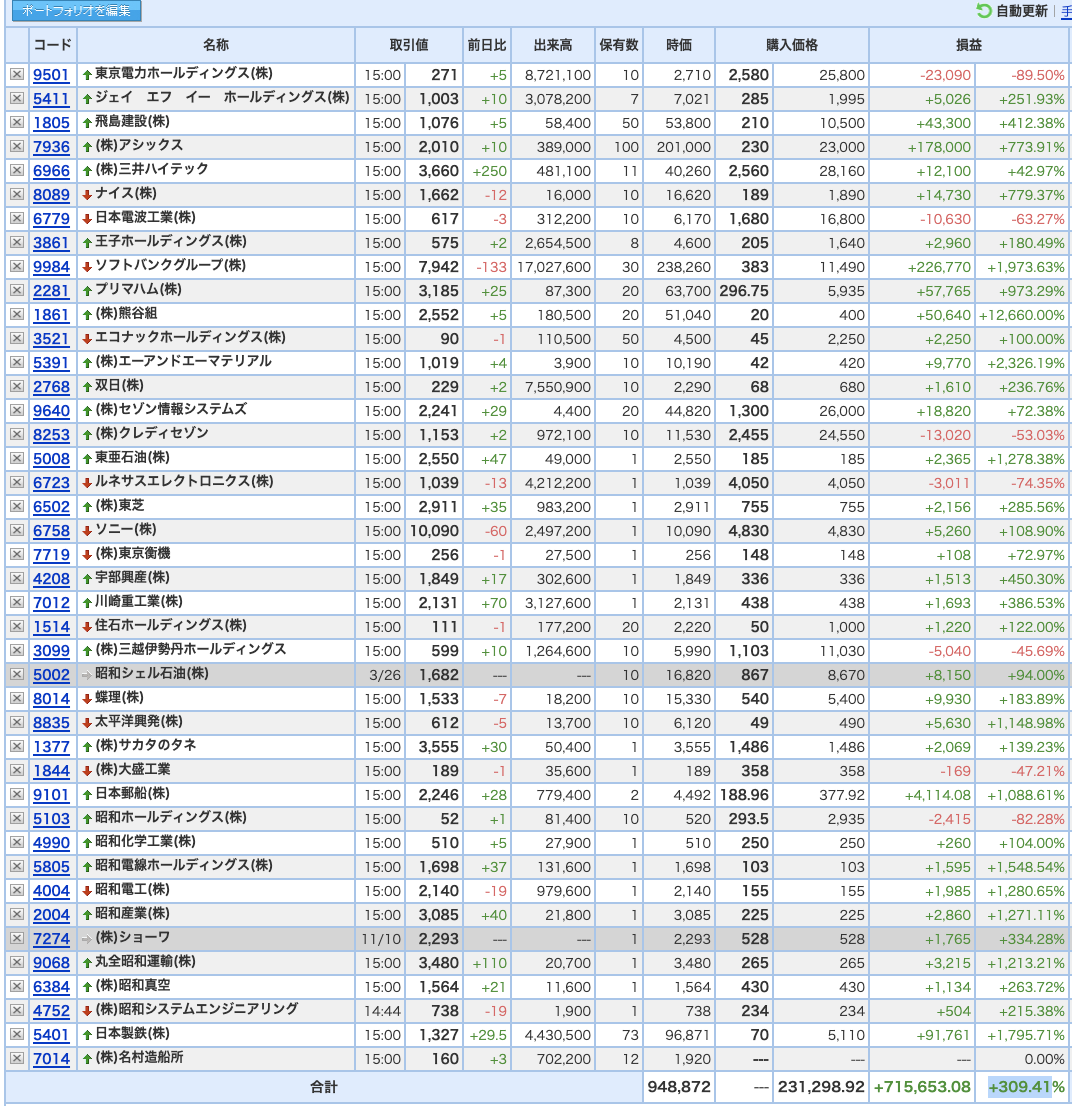Image resolution: width=1072 pixels, height=1106 pixels.
Task: Click the +12,660.00% gain for 1861
Action: [x=1021, y=315]
